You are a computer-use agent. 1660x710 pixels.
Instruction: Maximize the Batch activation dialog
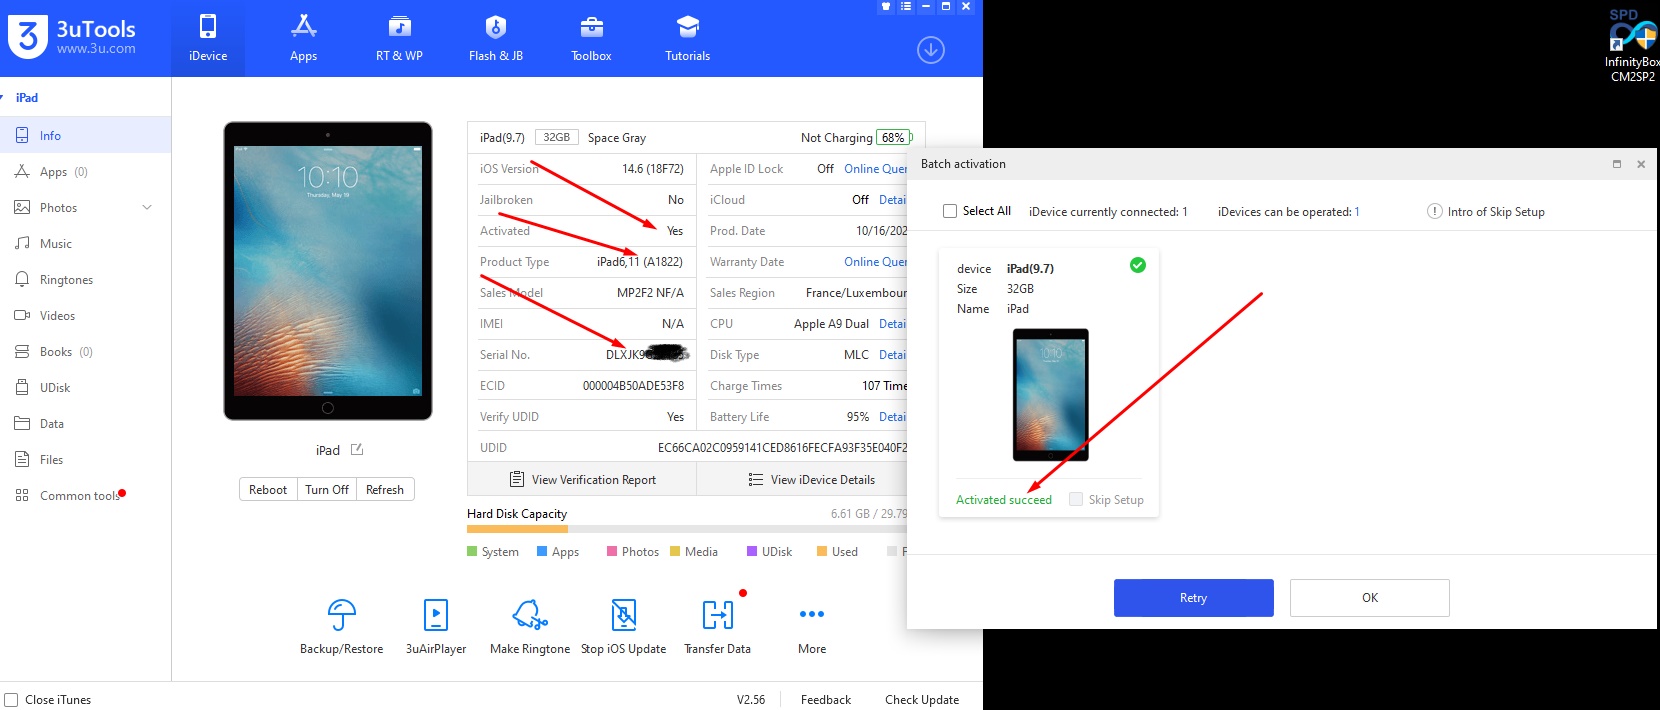tap(1617, 164)
